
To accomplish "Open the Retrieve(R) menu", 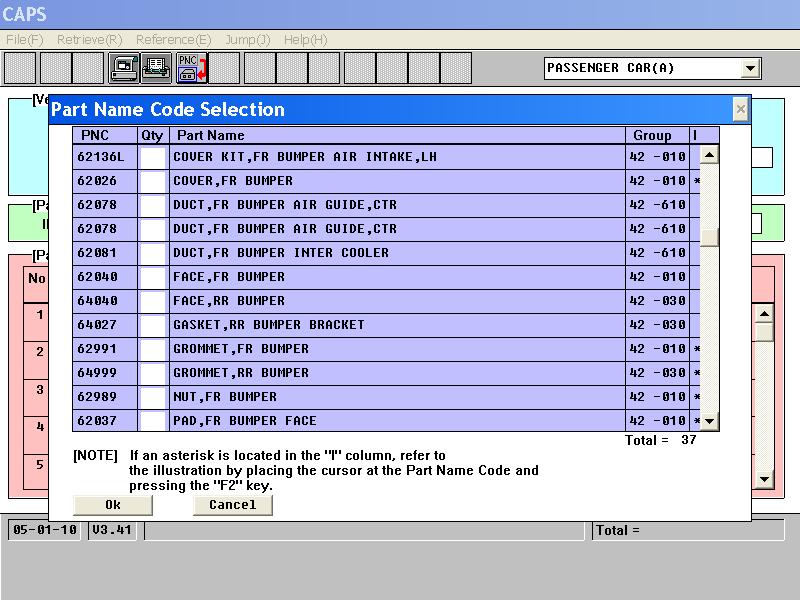I will (x=89, y=40).
